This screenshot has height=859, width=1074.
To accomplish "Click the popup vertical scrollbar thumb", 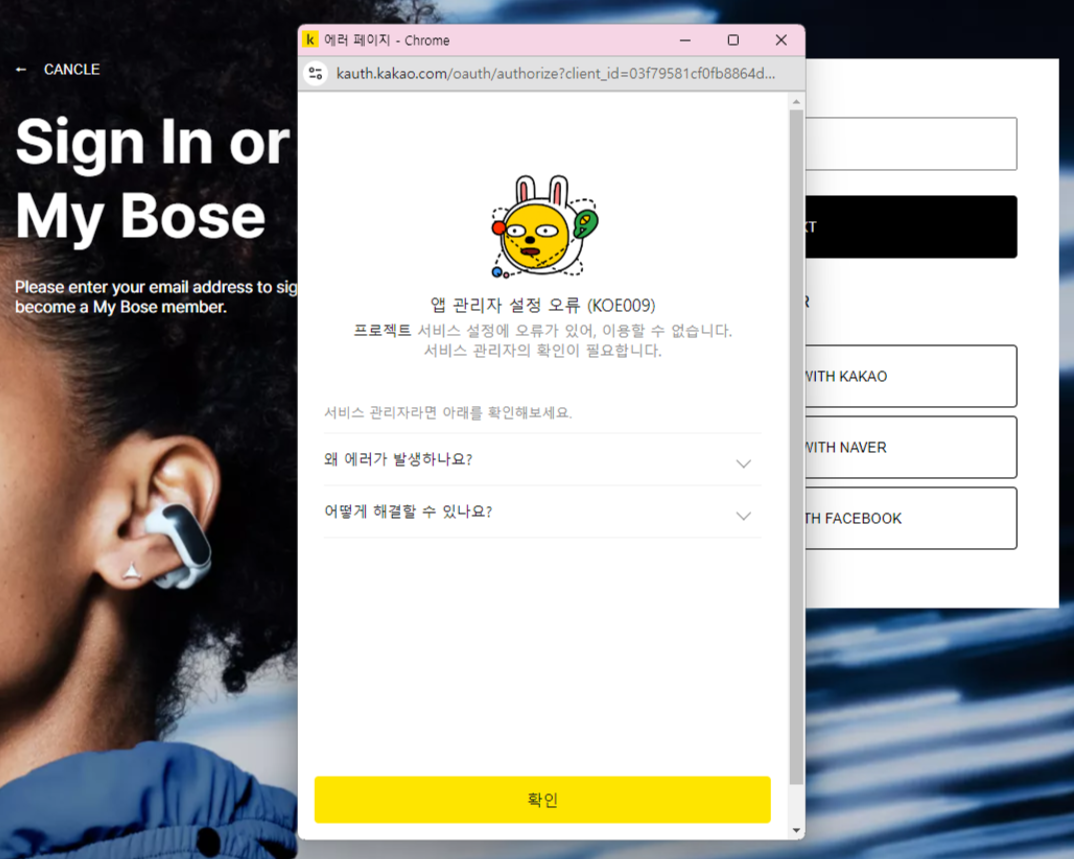I will coord(796,440).
